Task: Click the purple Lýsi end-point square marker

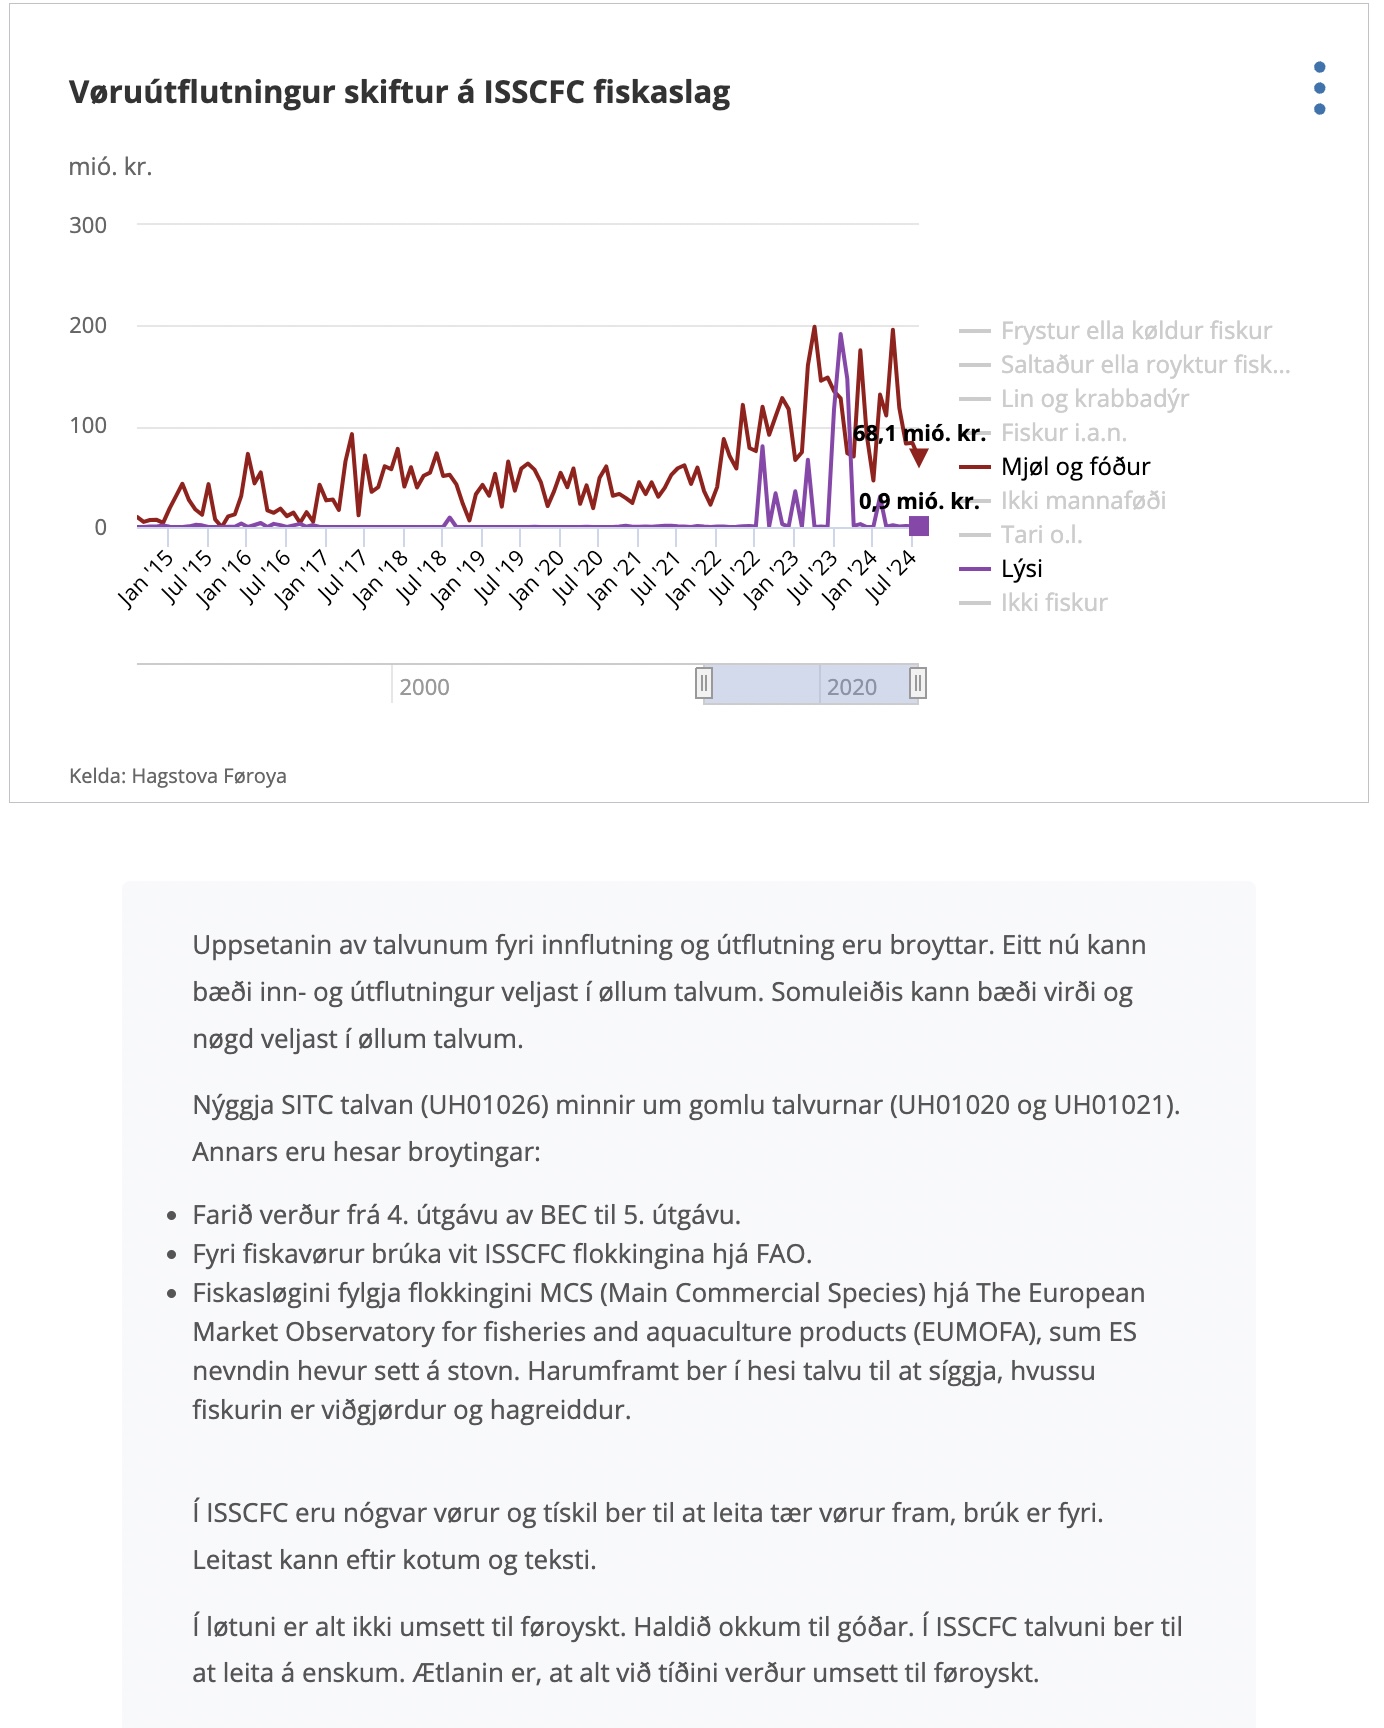Action: coord(919,526)
